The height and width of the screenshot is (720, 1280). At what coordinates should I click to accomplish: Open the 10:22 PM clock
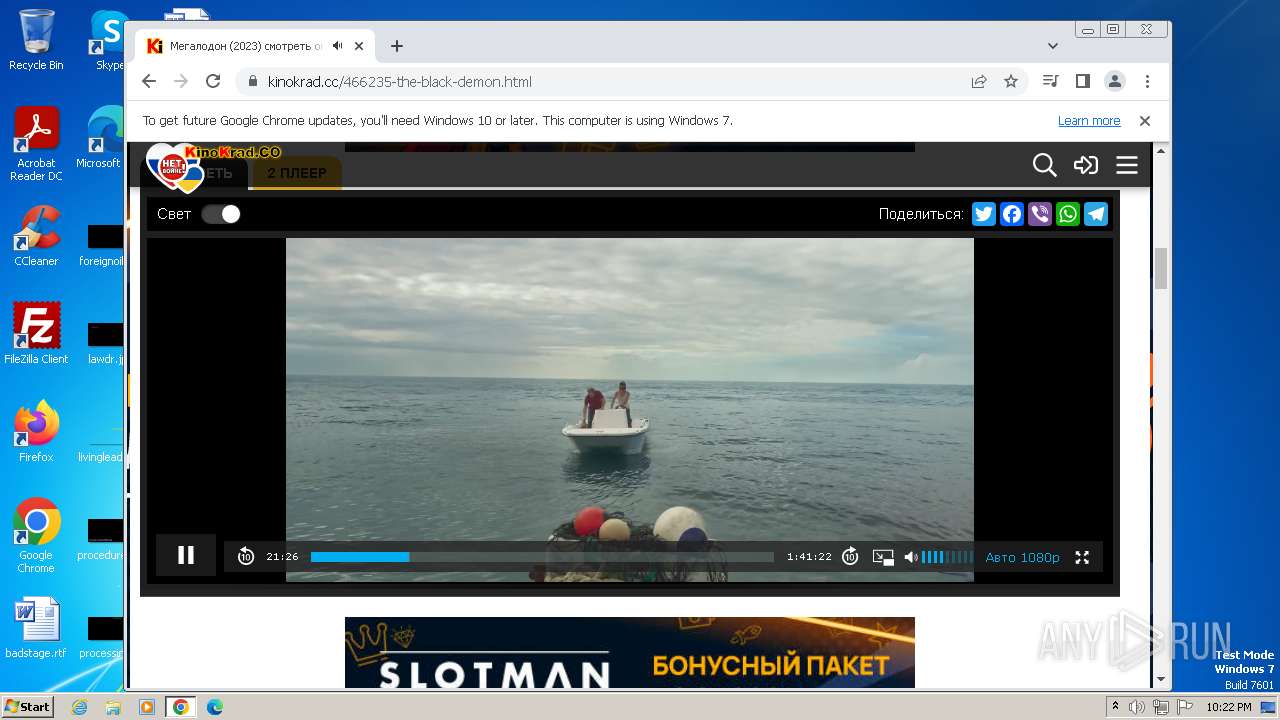tap(1229, 707)
